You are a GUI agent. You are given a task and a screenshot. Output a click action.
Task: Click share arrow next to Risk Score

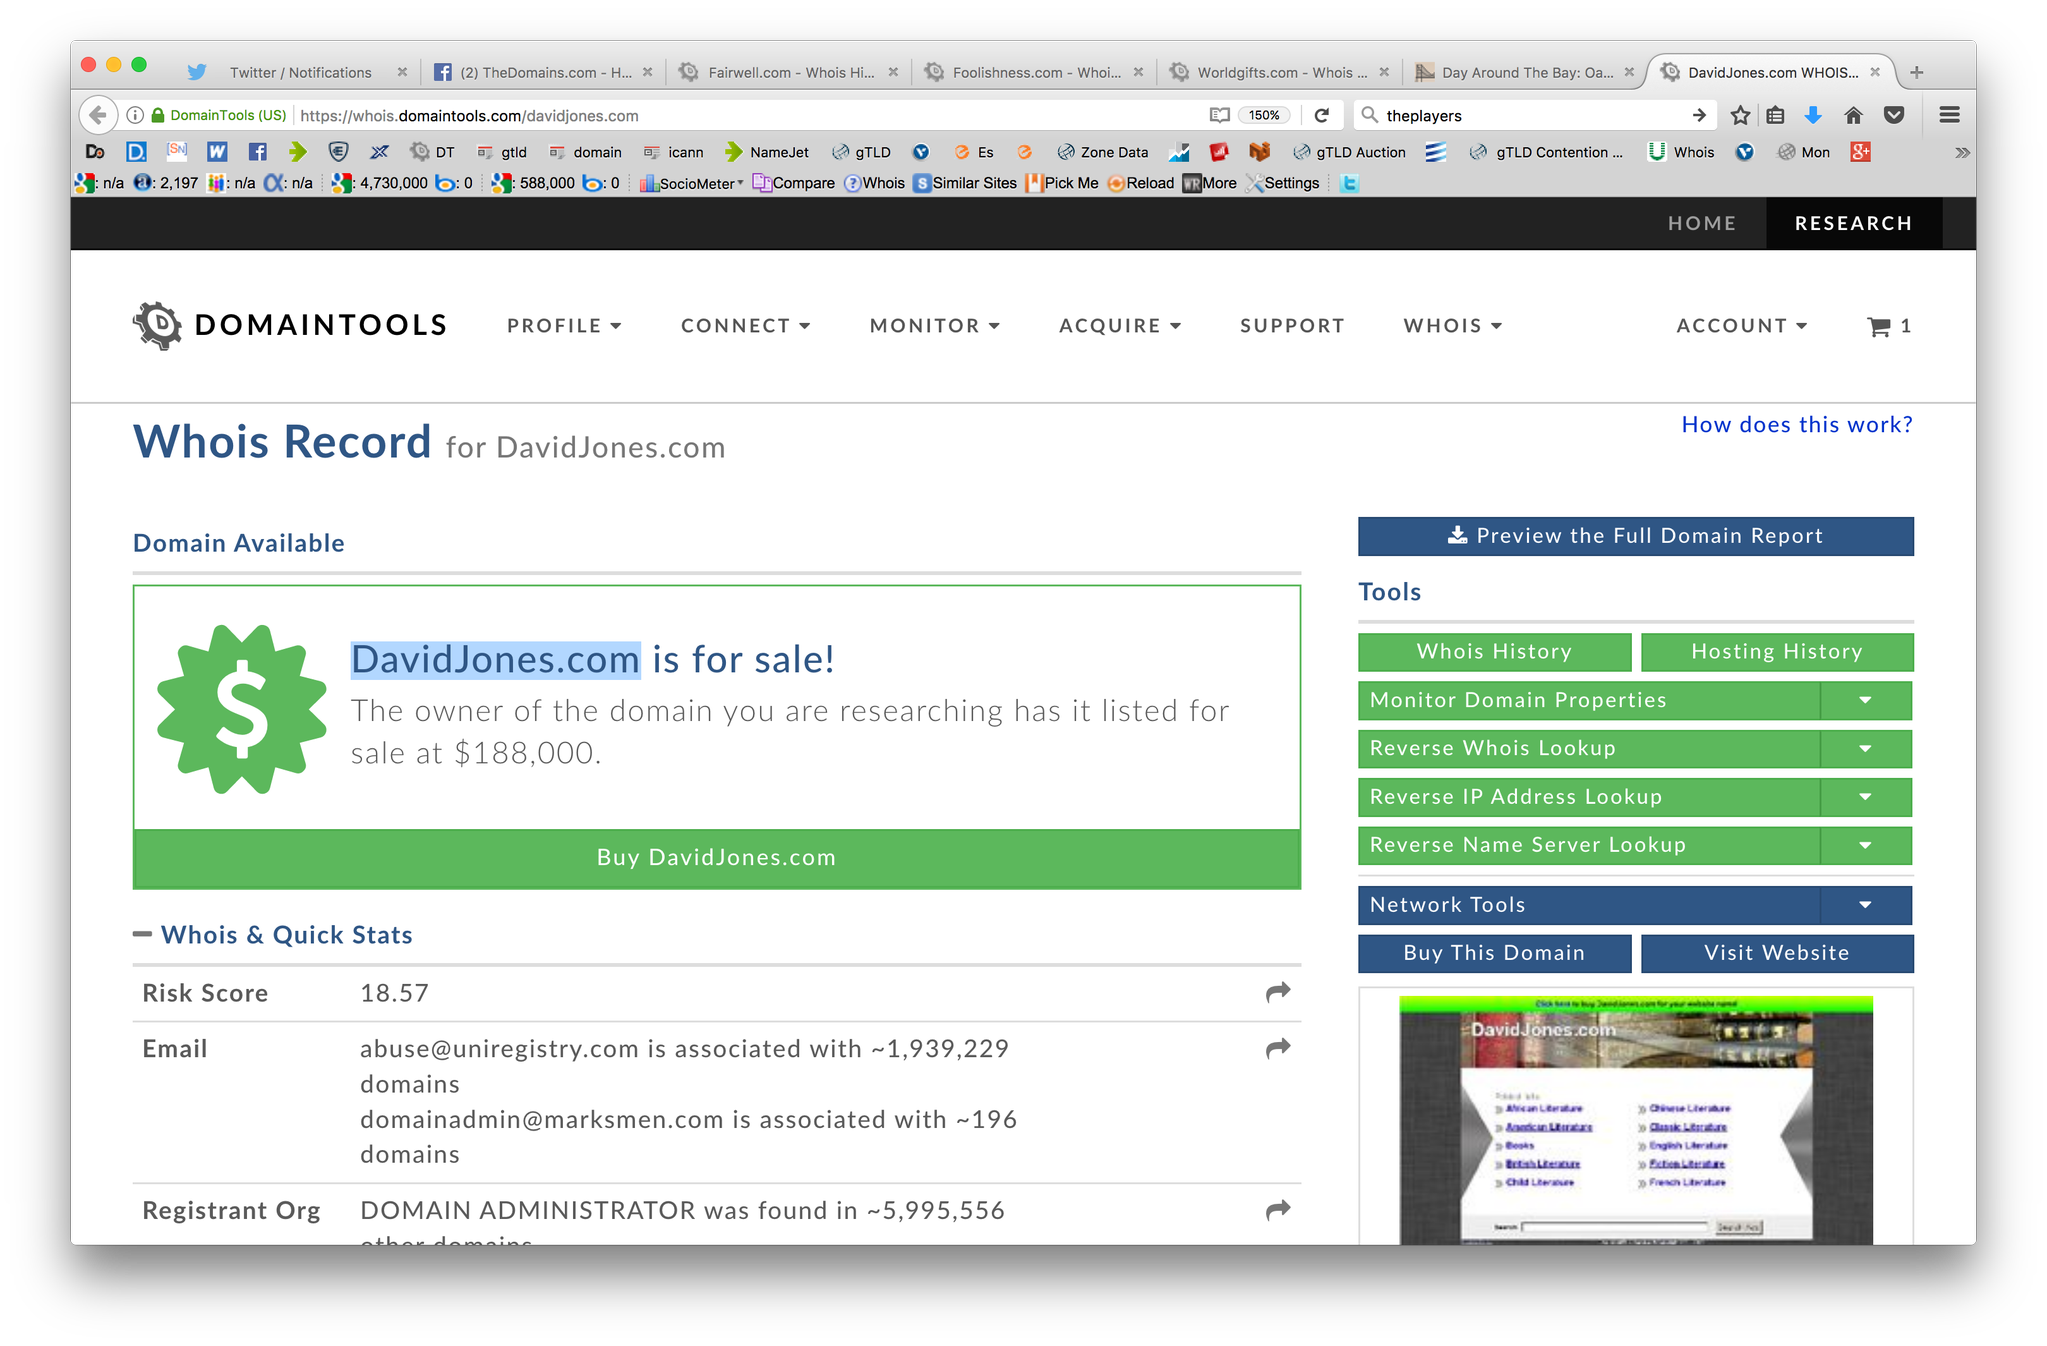(1277, 992)
